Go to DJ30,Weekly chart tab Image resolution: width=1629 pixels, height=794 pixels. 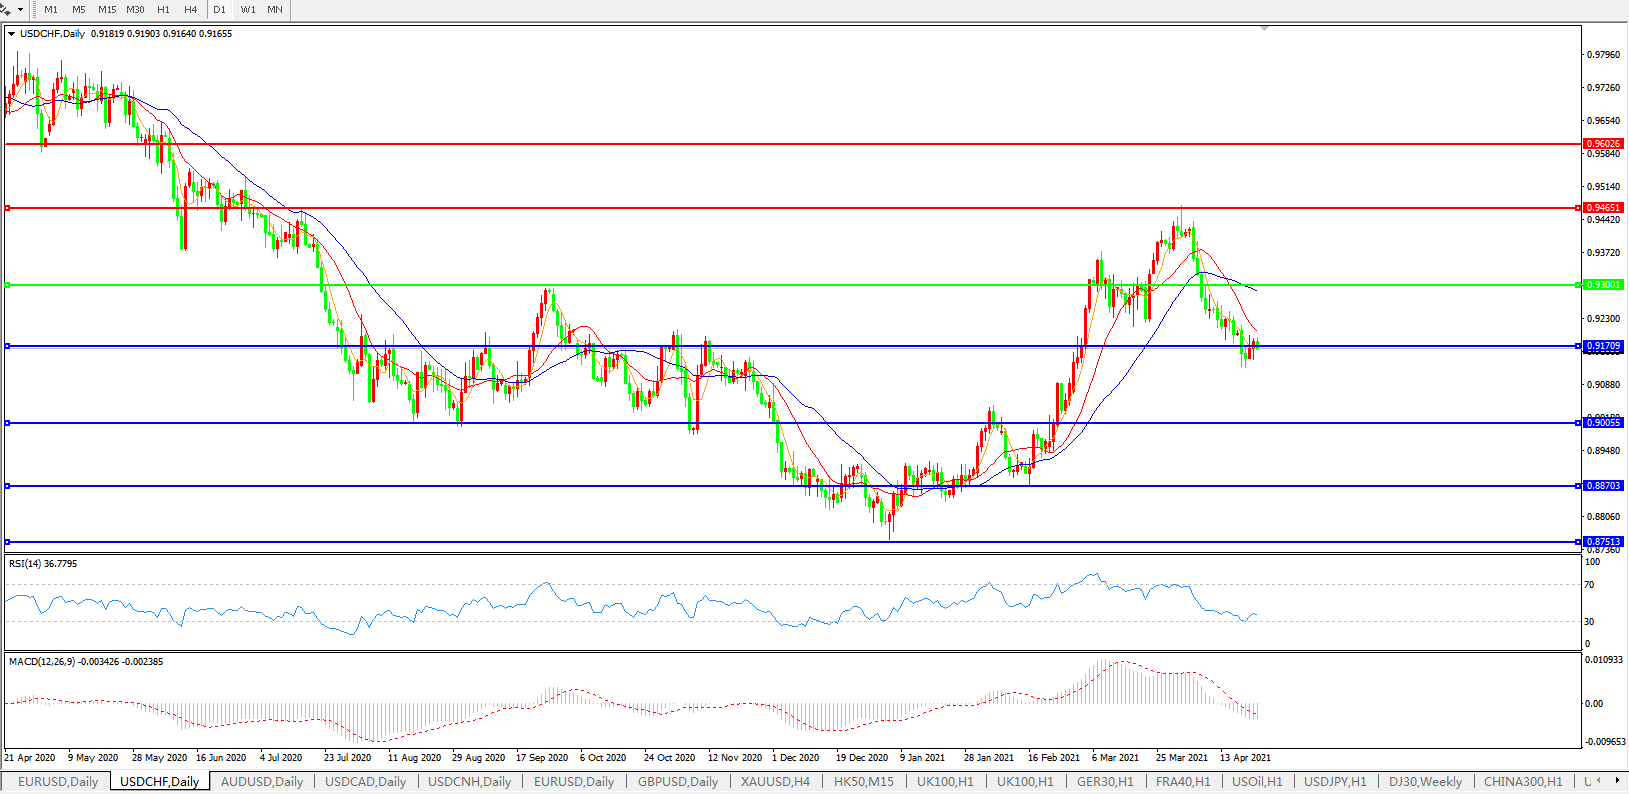1425,782
